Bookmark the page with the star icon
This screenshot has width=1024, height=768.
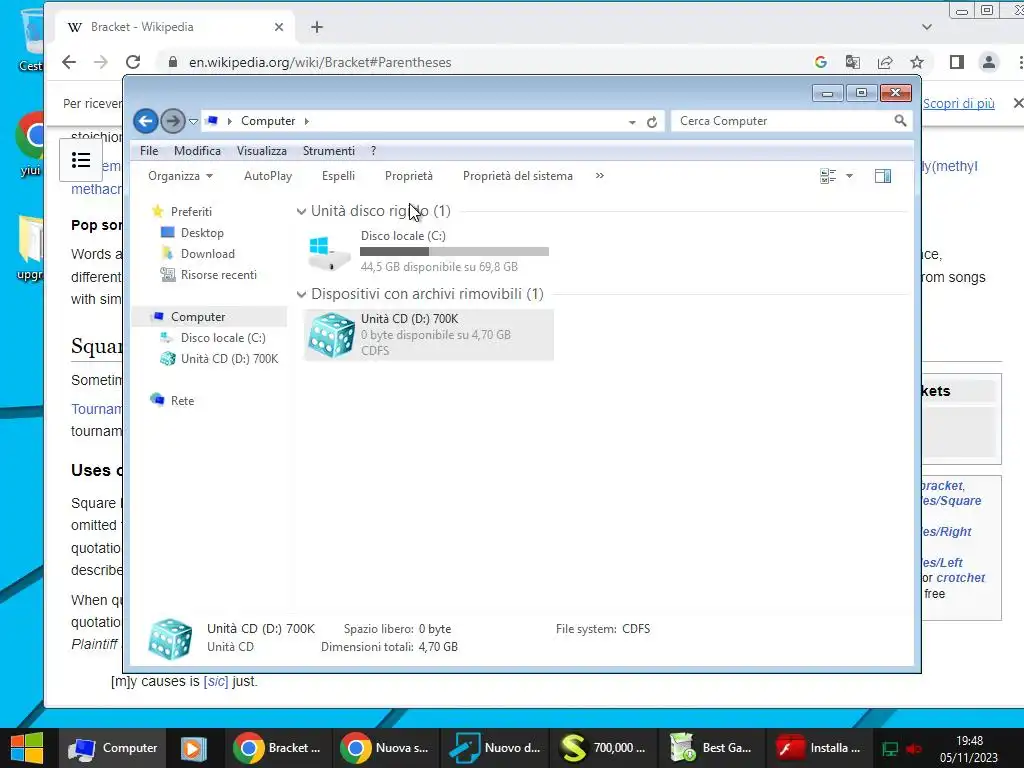point(917,62)
